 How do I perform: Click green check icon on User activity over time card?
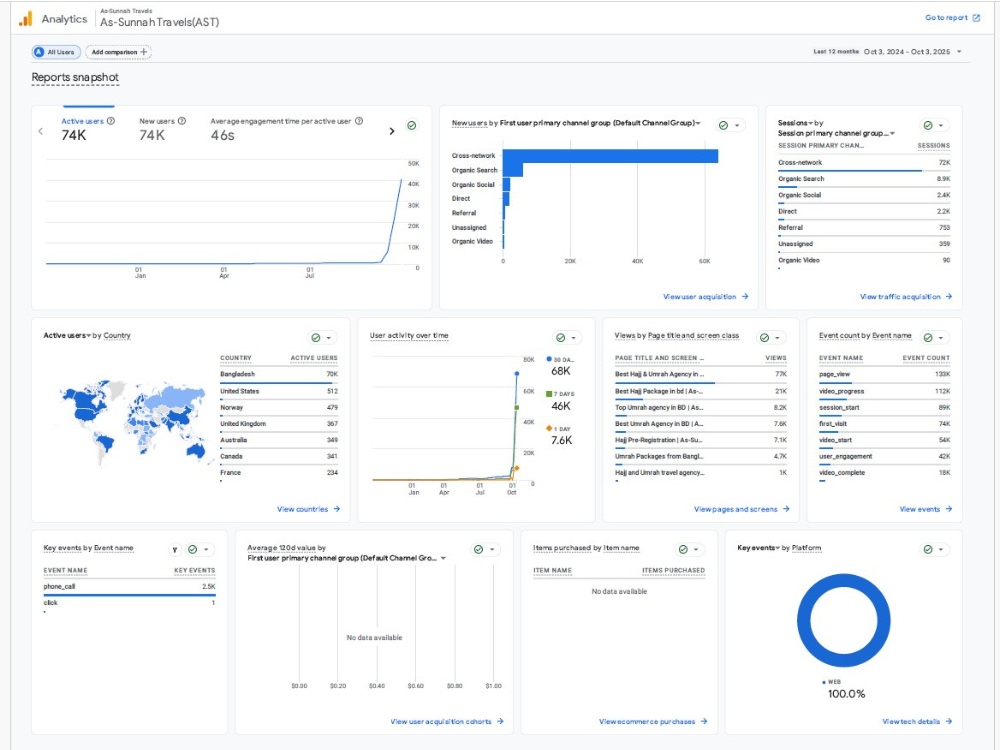click(x=561, y=337)
